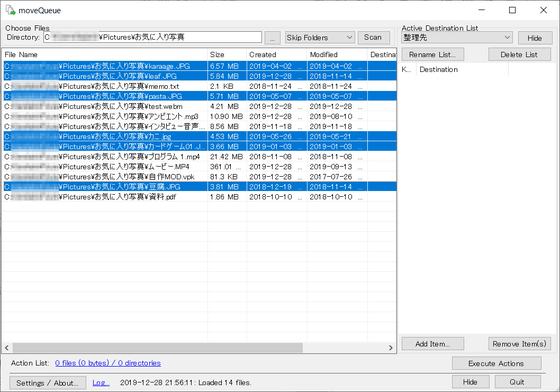This screenshot has width=560, height=392.
Task: Select the 自作MOD.vpk file row
Action: 200,177
